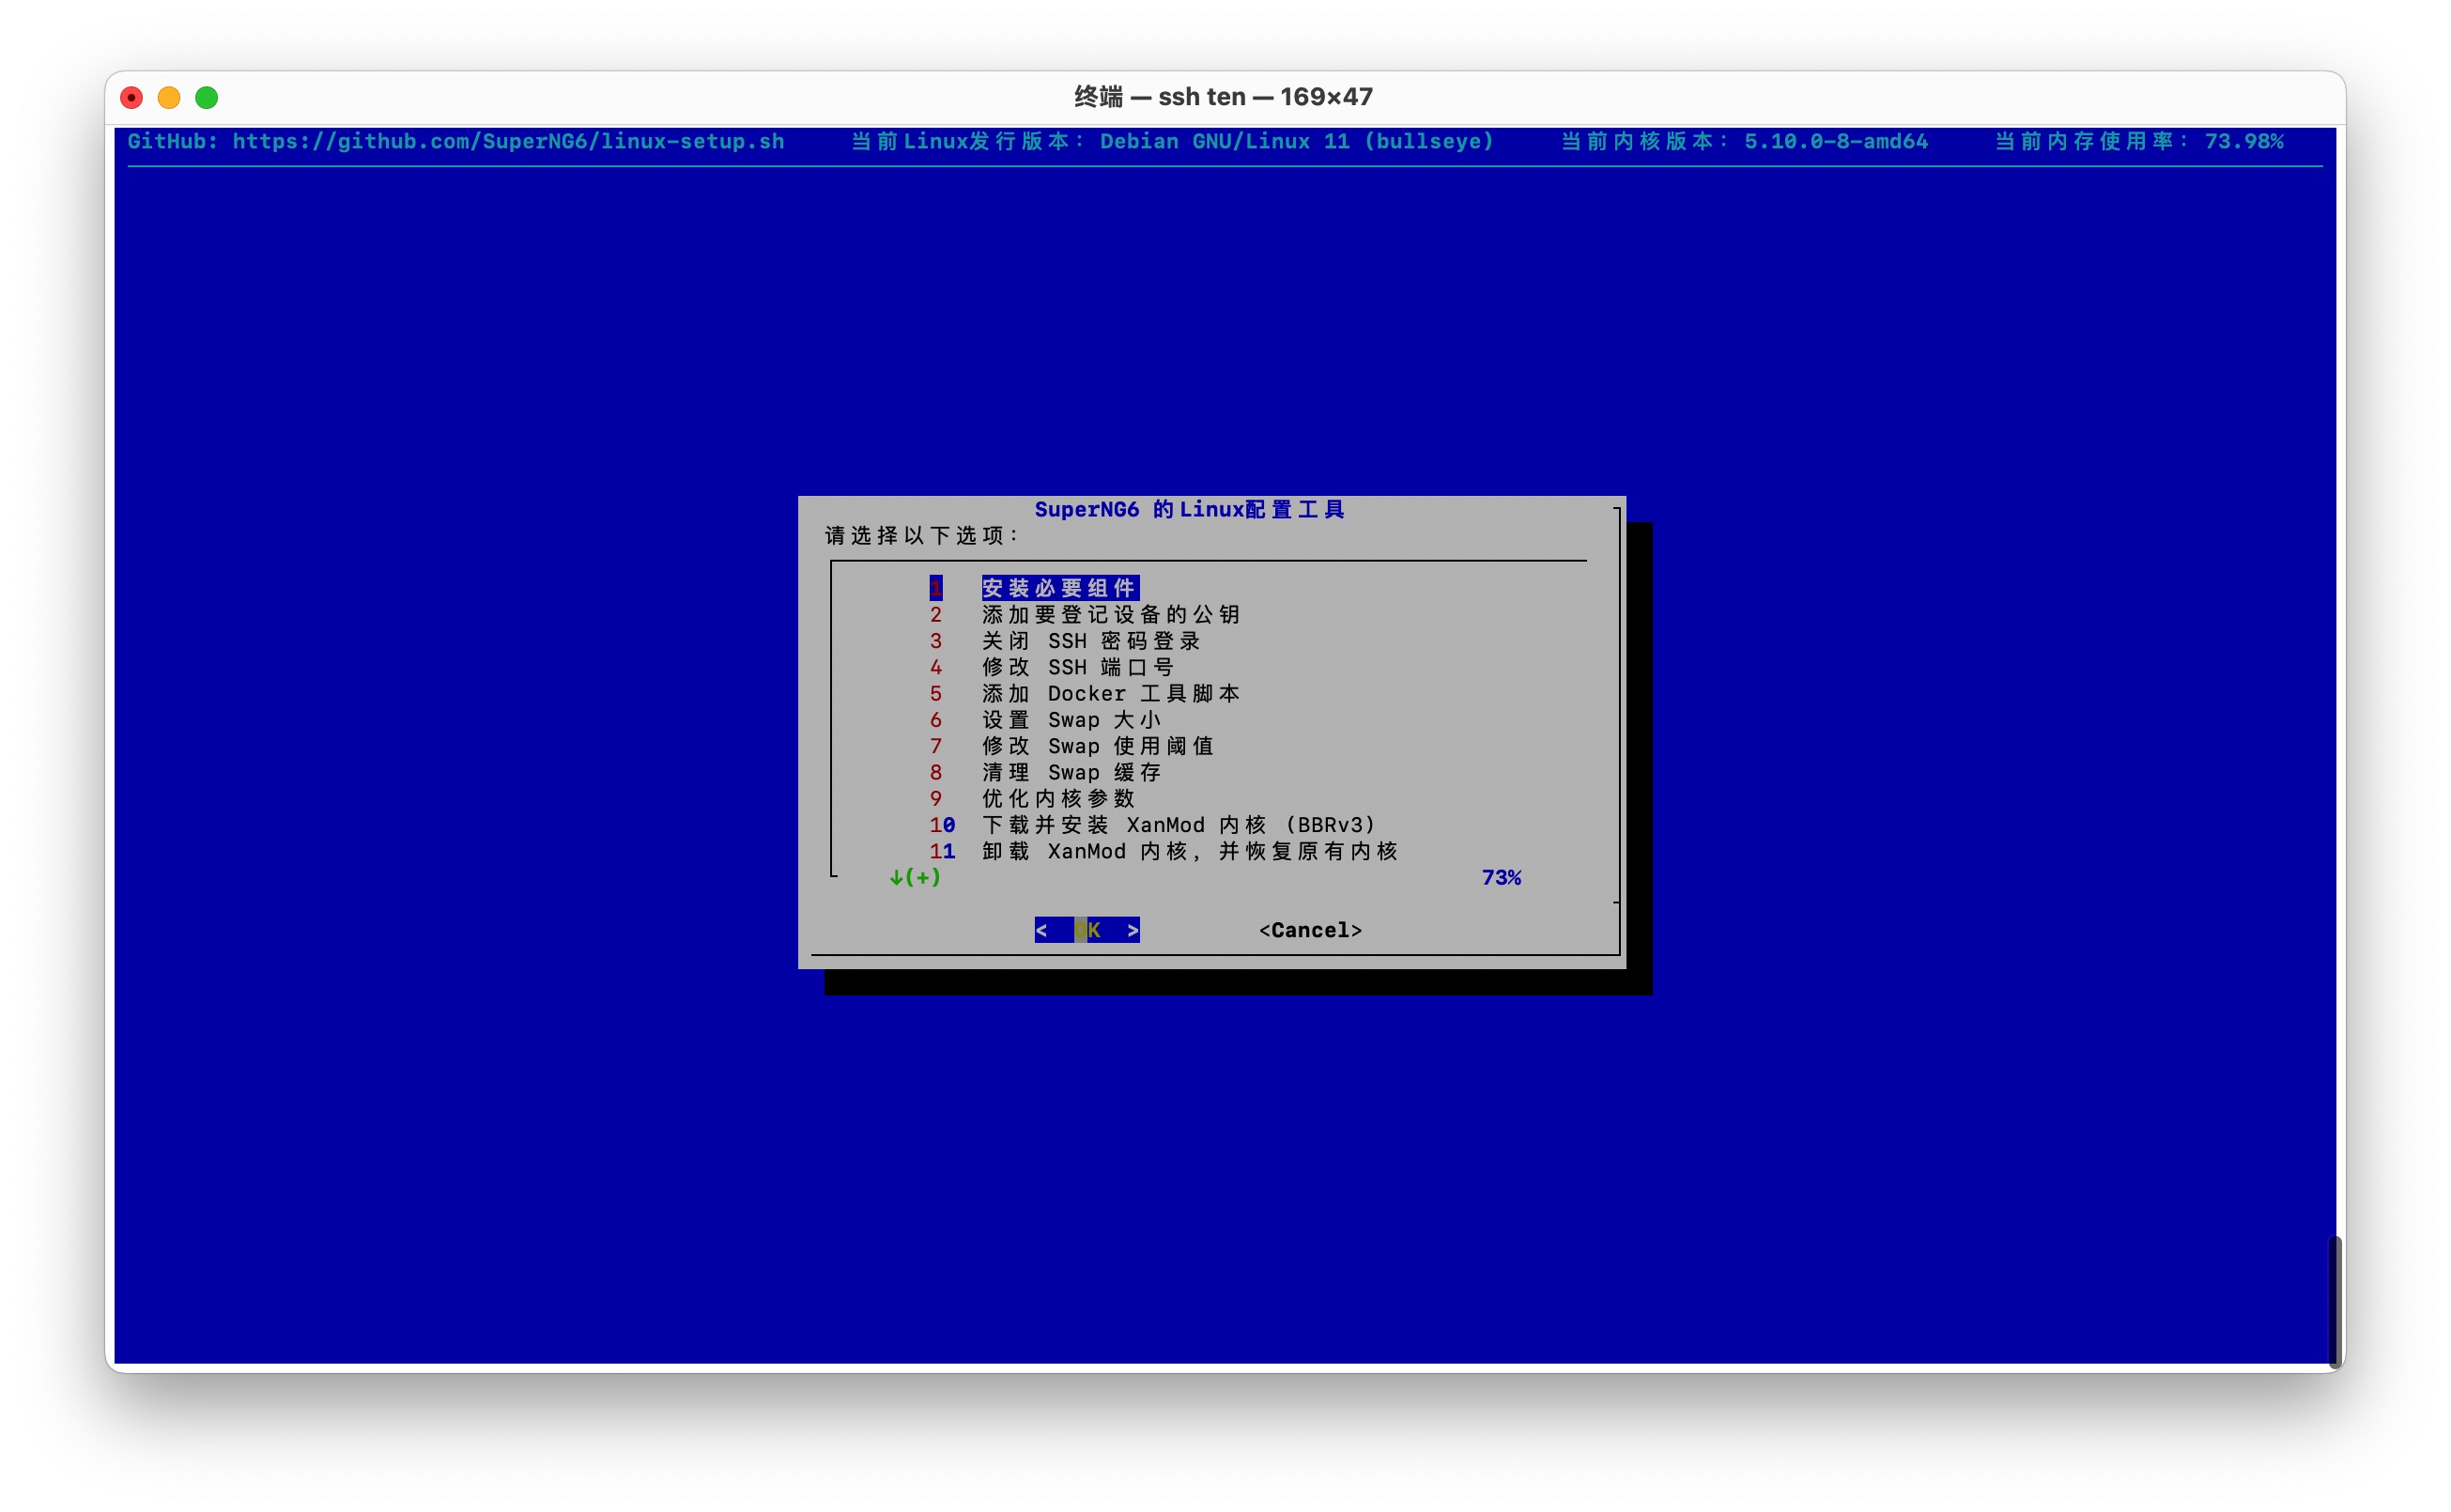Choose option 11 卸载 XanMod 内核
2451x1512 pixels.
(x=1164, y=851)
